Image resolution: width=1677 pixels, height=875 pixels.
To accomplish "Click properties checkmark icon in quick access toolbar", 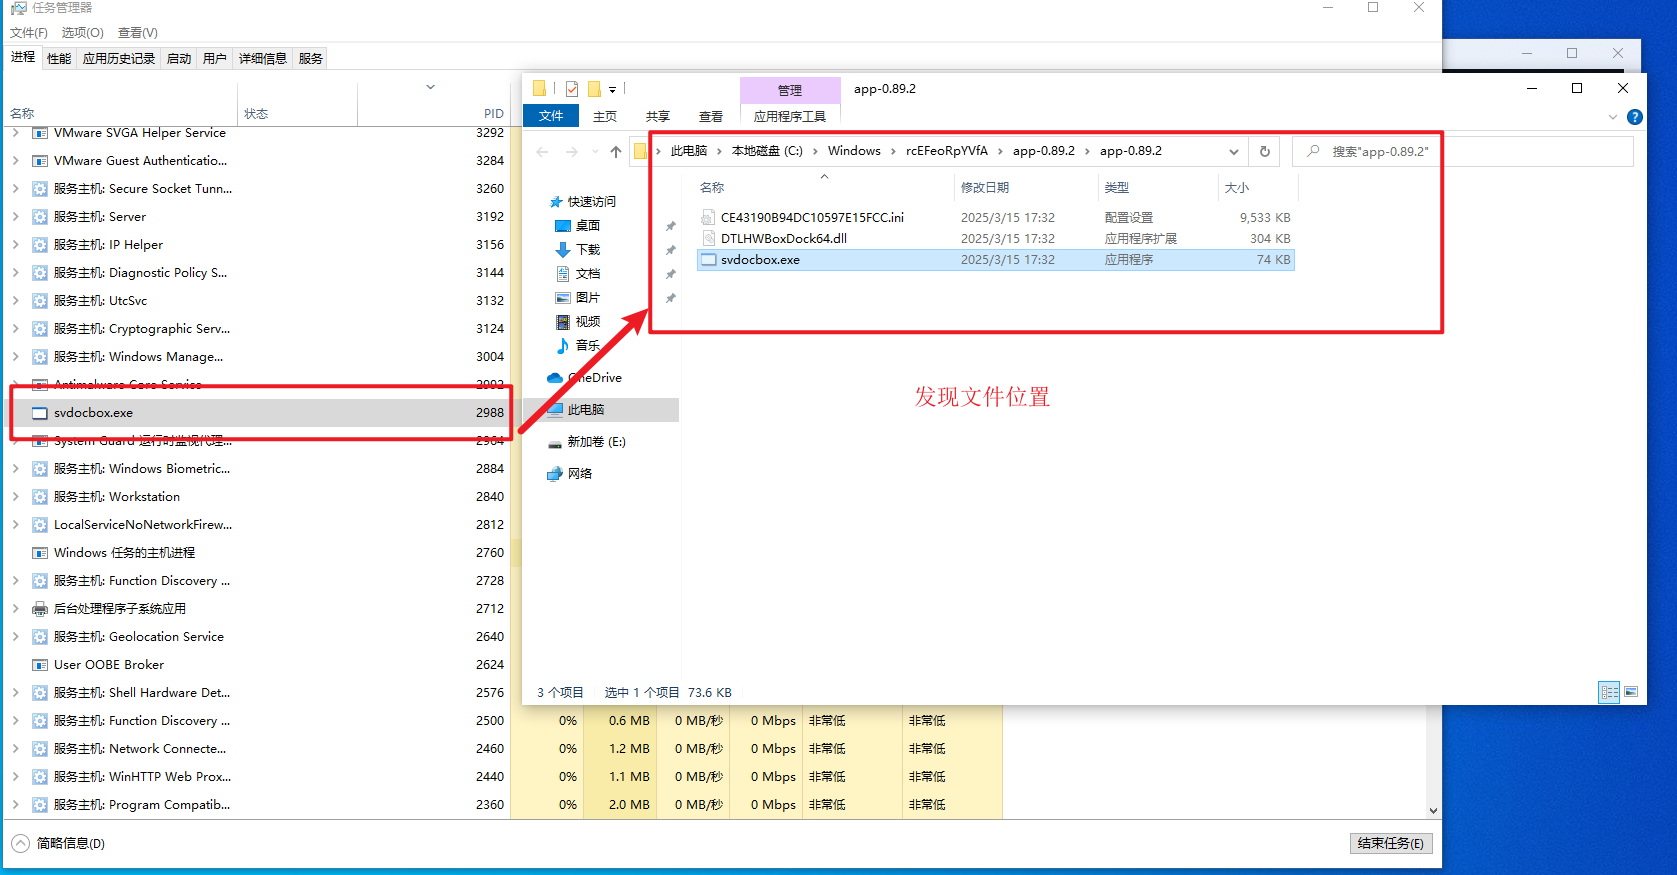I will click(x=571, y=89).
